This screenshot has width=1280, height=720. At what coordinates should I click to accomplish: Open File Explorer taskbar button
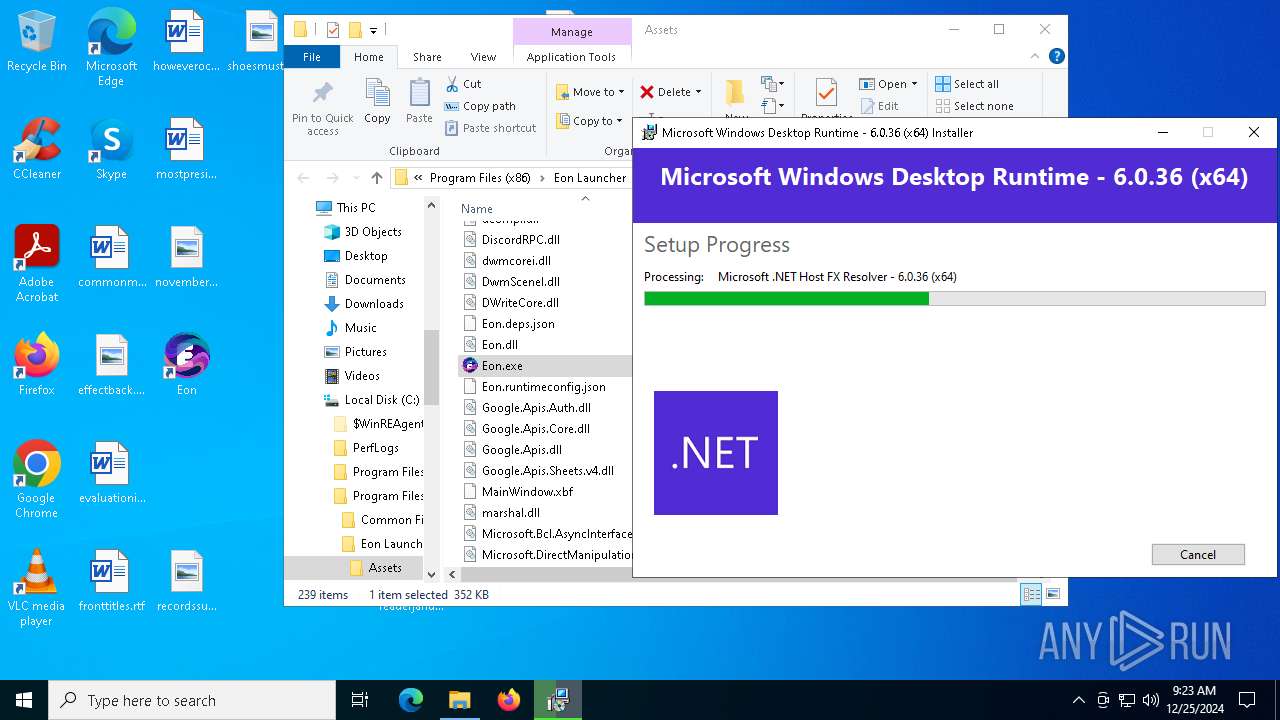pyautogui.click(x=459, y=700)
